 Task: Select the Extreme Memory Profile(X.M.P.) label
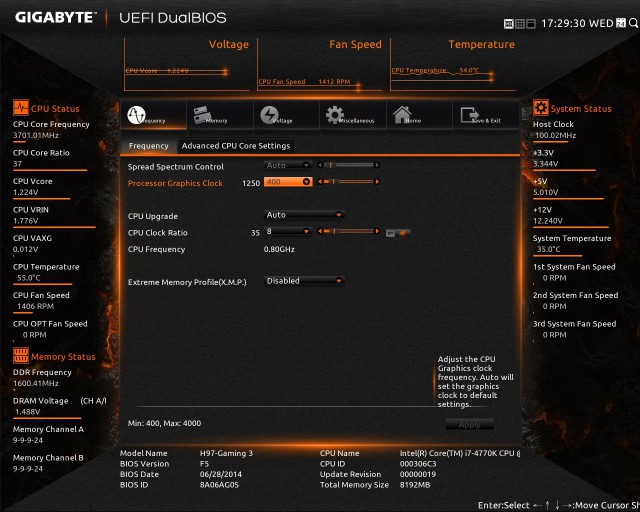click(187, 282)
